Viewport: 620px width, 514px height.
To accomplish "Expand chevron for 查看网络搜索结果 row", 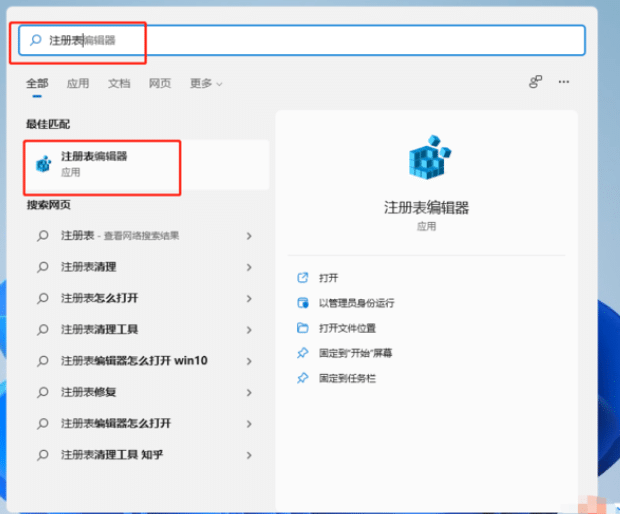I will pos(249,236).
